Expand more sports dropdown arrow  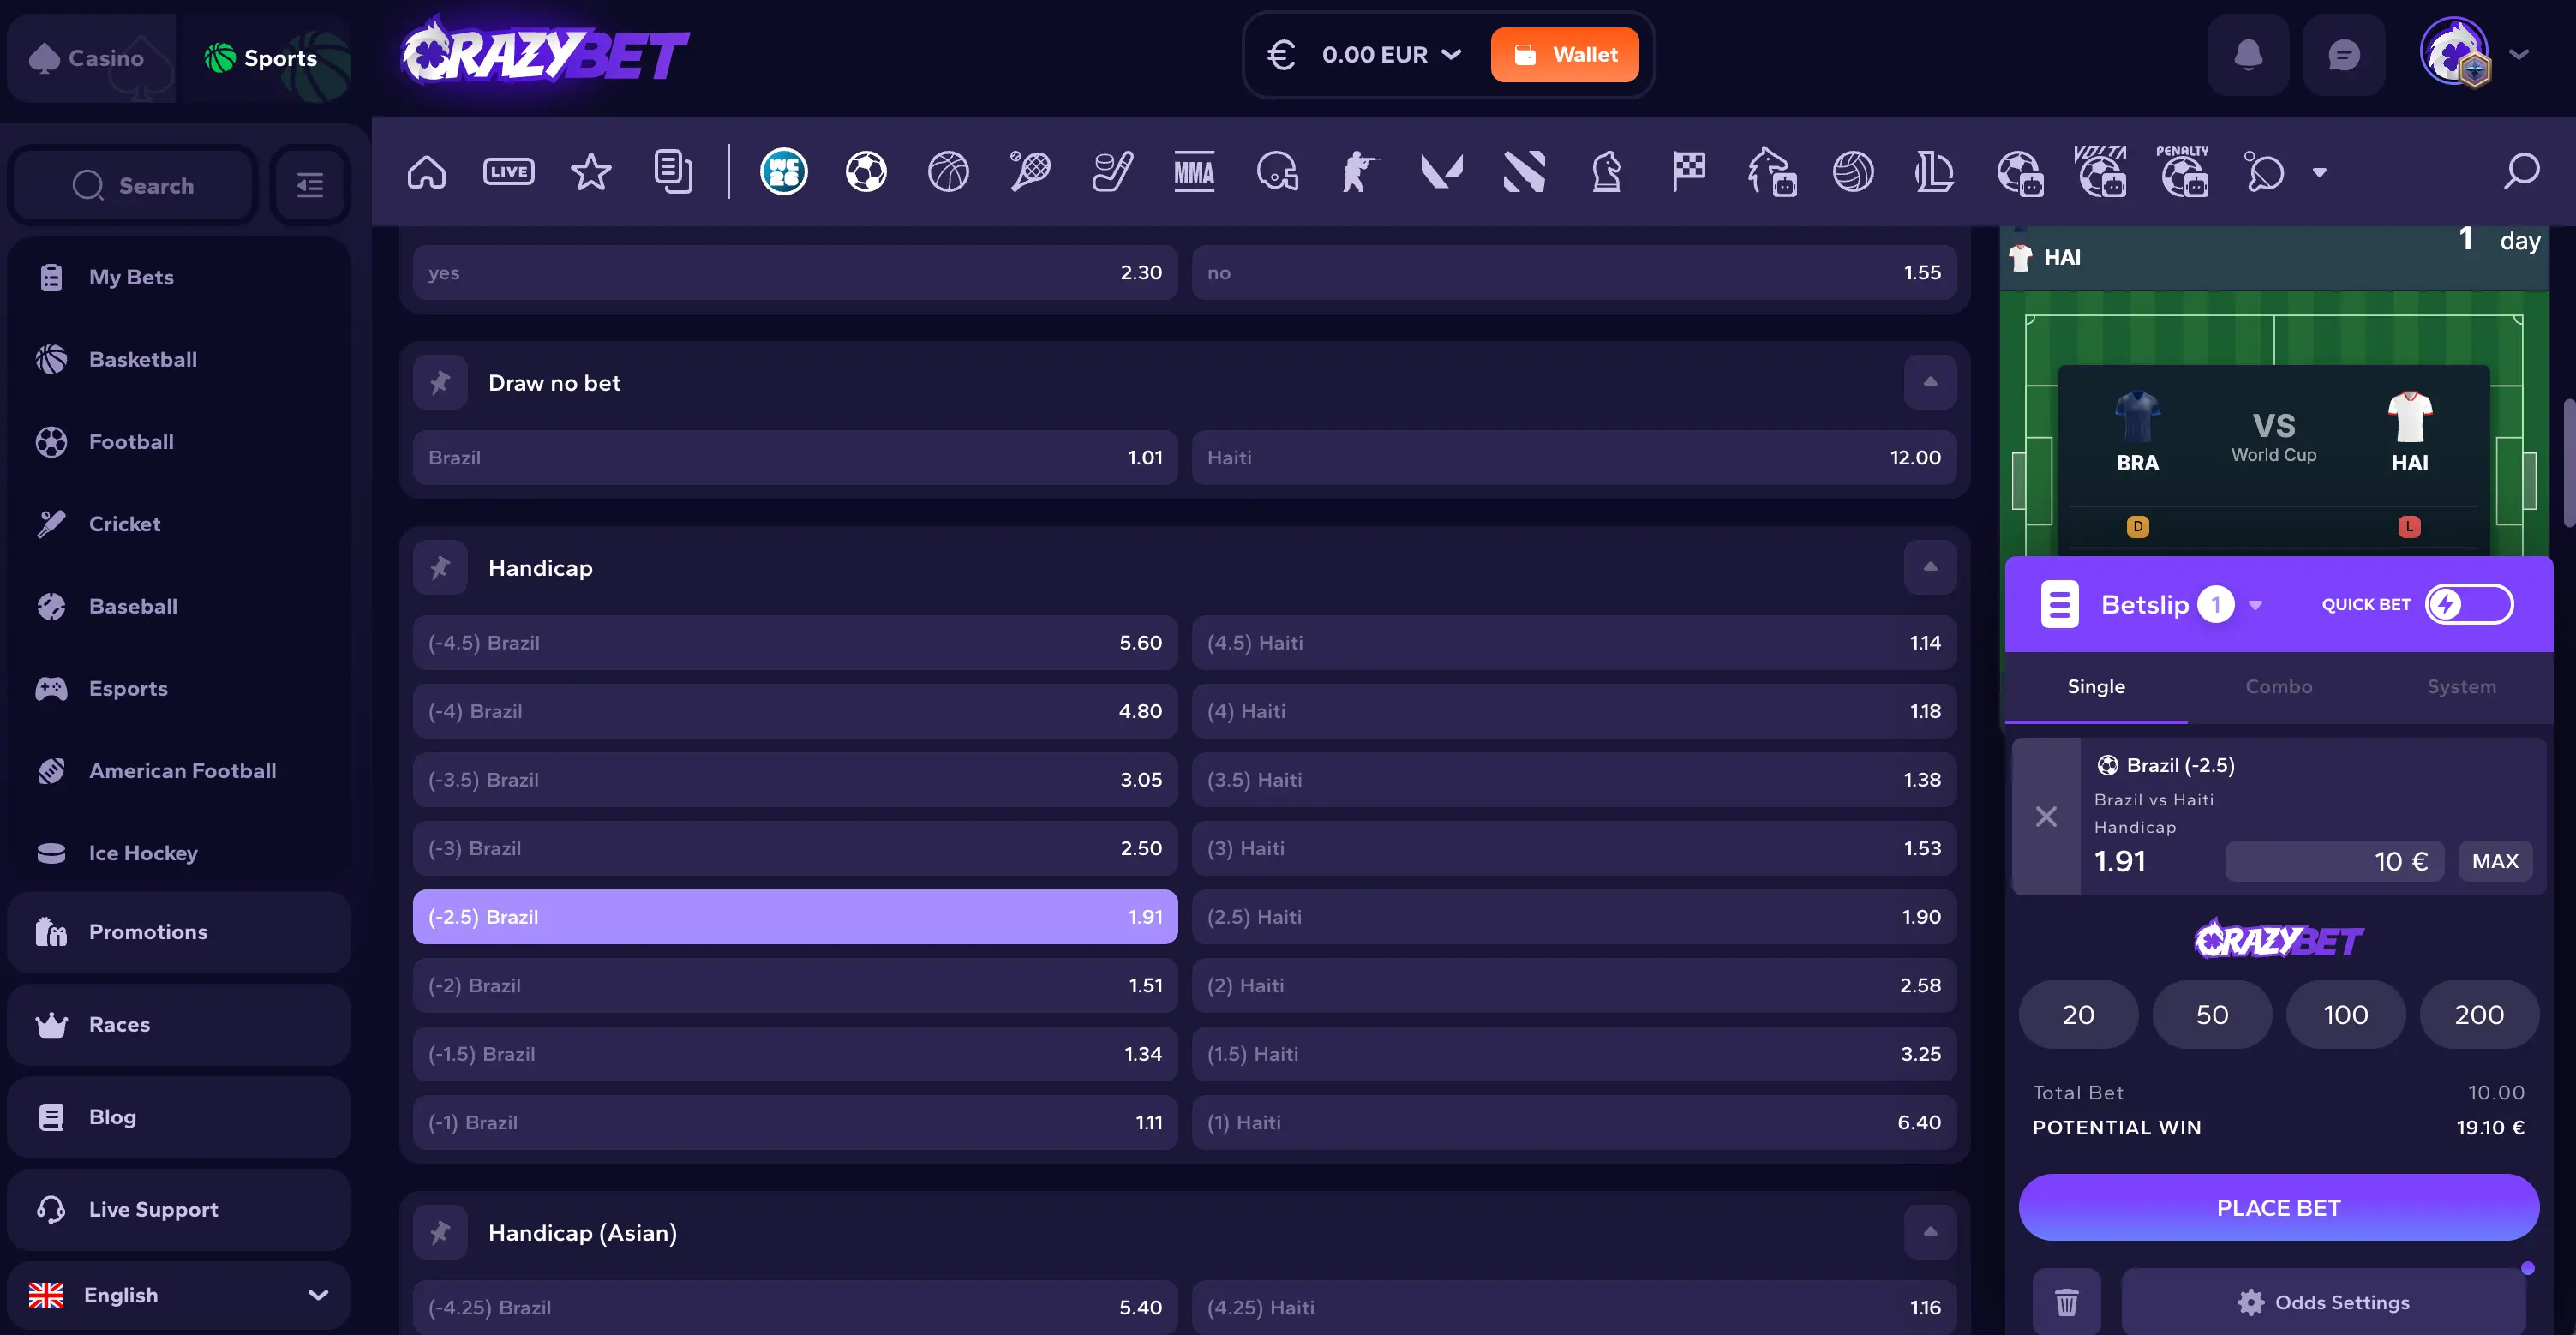(x=2320, y=172)
